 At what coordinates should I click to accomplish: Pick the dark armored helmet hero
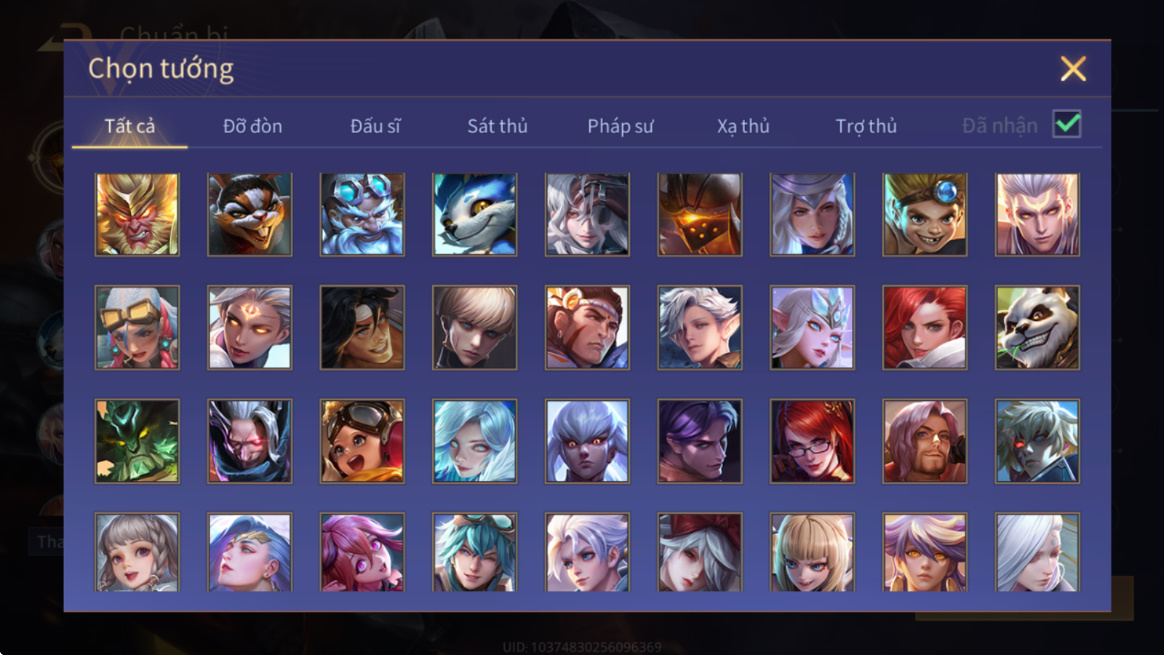tap(699, 215)
